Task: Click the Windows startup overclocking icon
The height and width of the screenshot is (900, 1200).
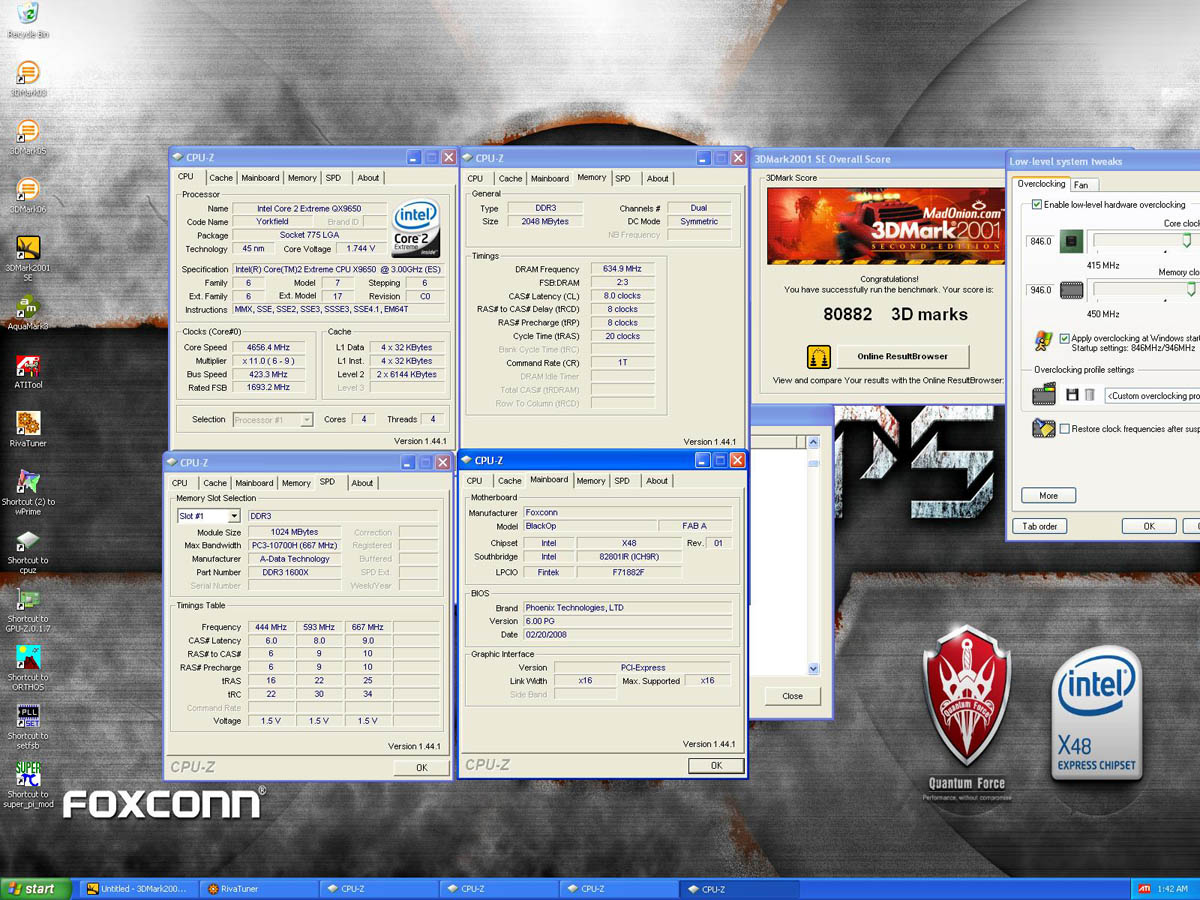Action: coord(1044,342)
